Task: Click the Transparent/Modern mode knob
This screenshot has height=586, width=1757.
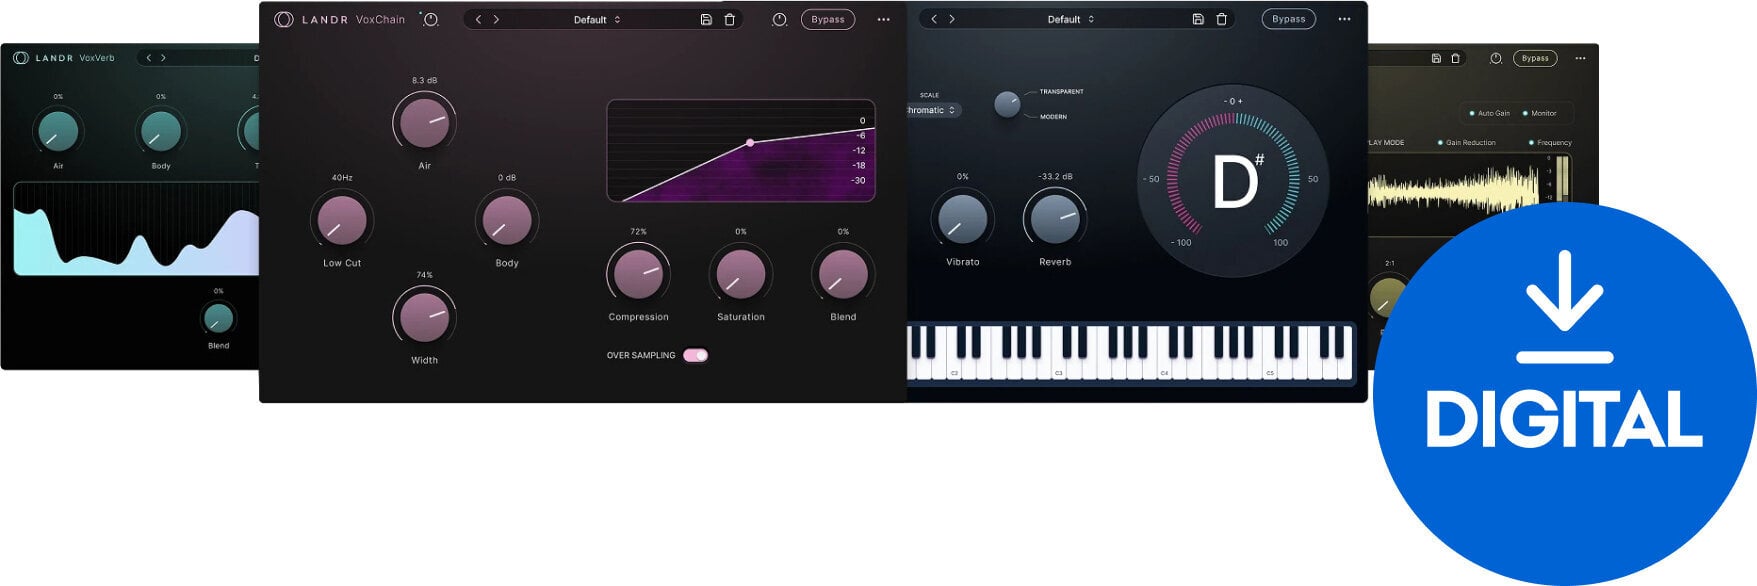Action: (1007, 103)
